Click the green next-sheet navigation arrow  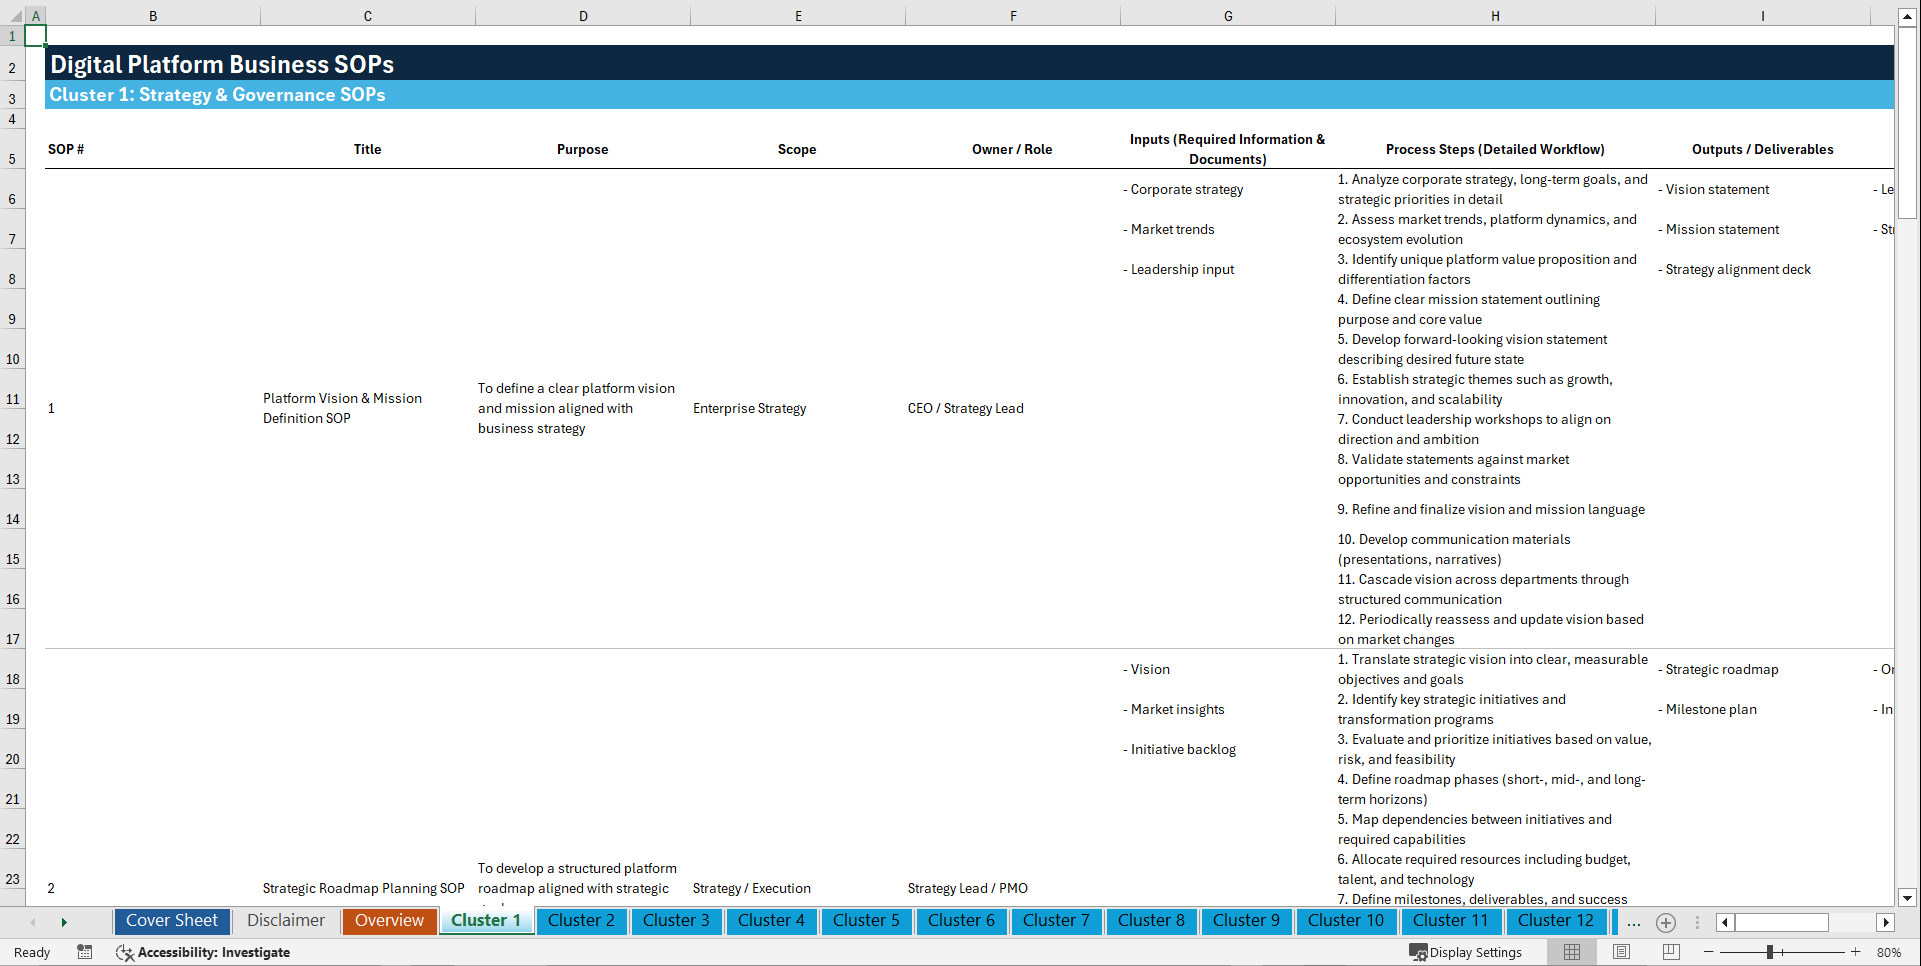64,922
